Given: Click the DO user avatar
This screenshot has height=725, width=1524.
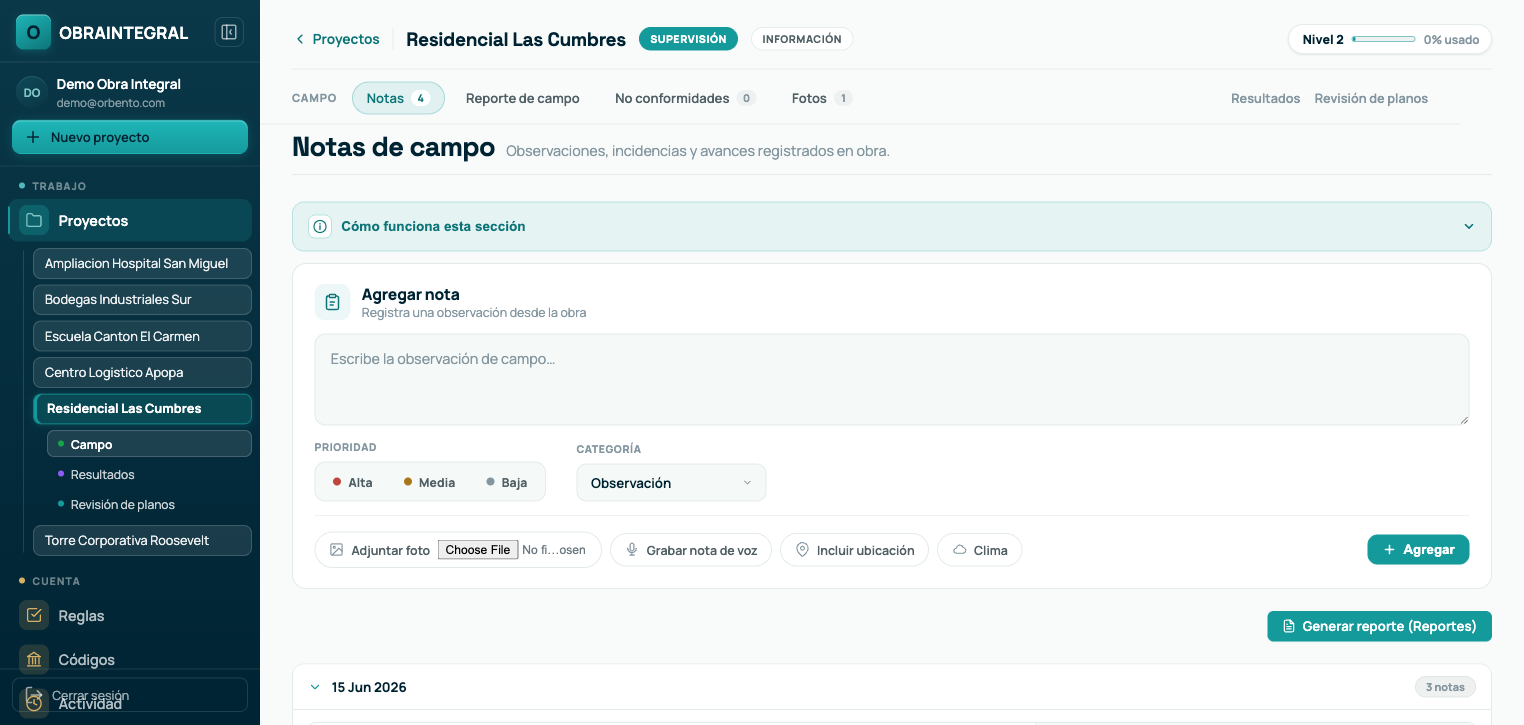Looking at the screenshot, I should click(x=32, y=92).
